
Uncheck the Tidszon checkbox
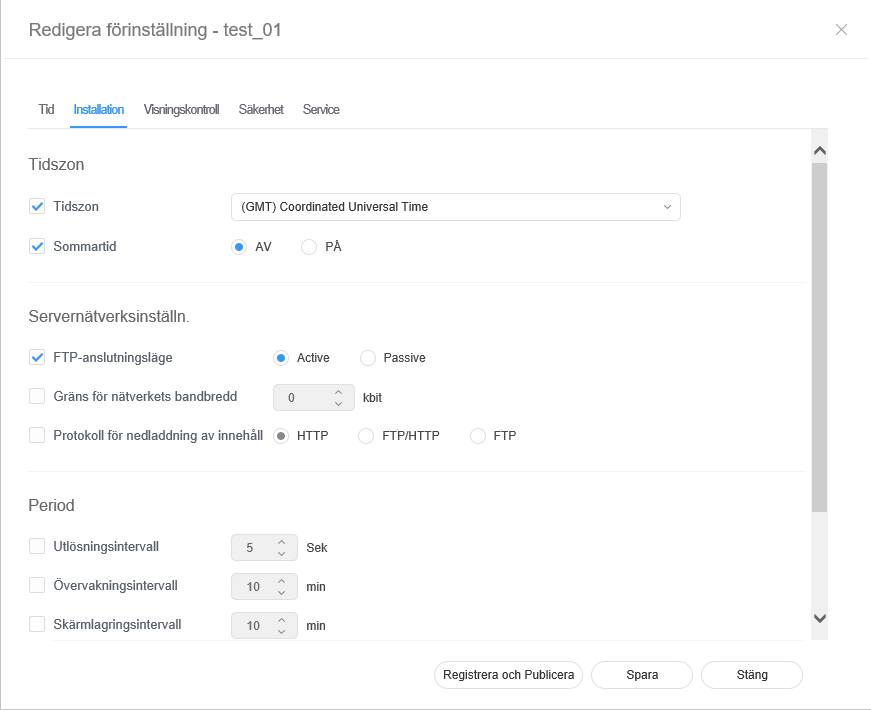[x=38, y=207]
